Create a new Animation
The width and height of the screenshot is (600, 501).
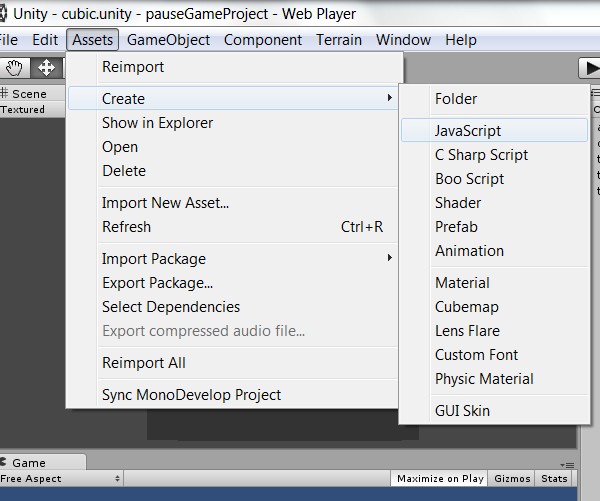click(x=494, y=251)
